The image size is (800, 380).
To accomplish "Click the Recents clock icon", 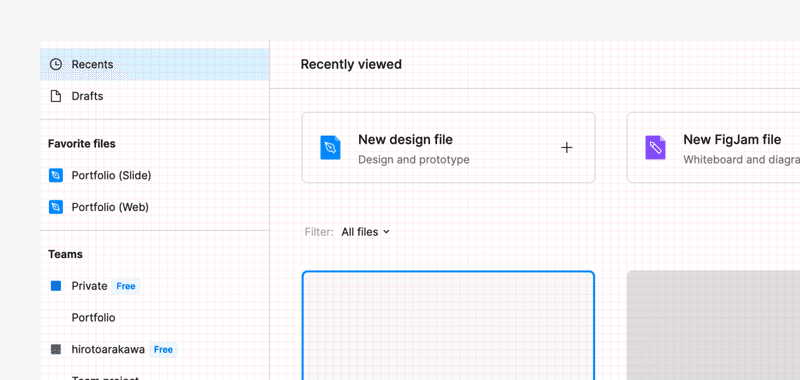I will pyautogui.click(x=56, y=64).
